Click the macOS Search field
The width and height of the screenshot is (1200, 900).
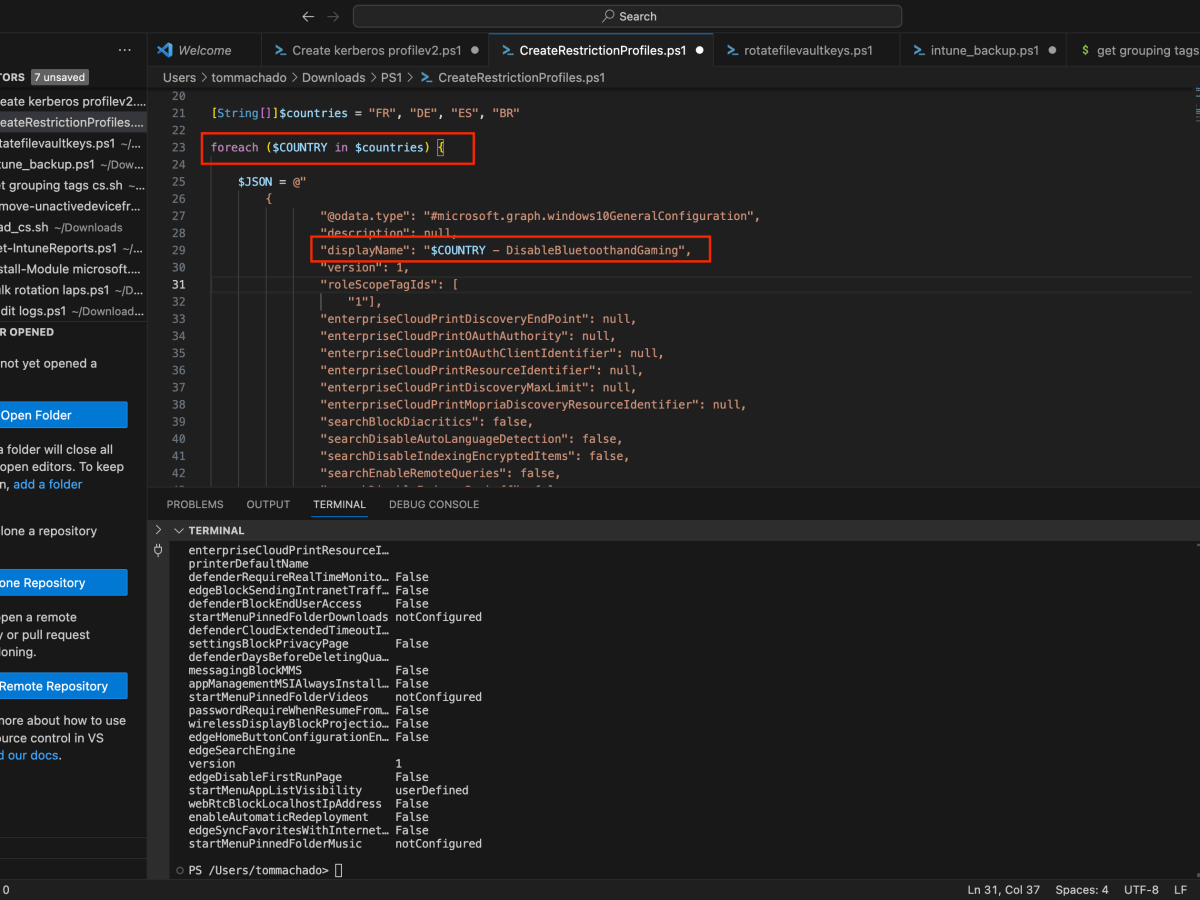tap(628, 16)
